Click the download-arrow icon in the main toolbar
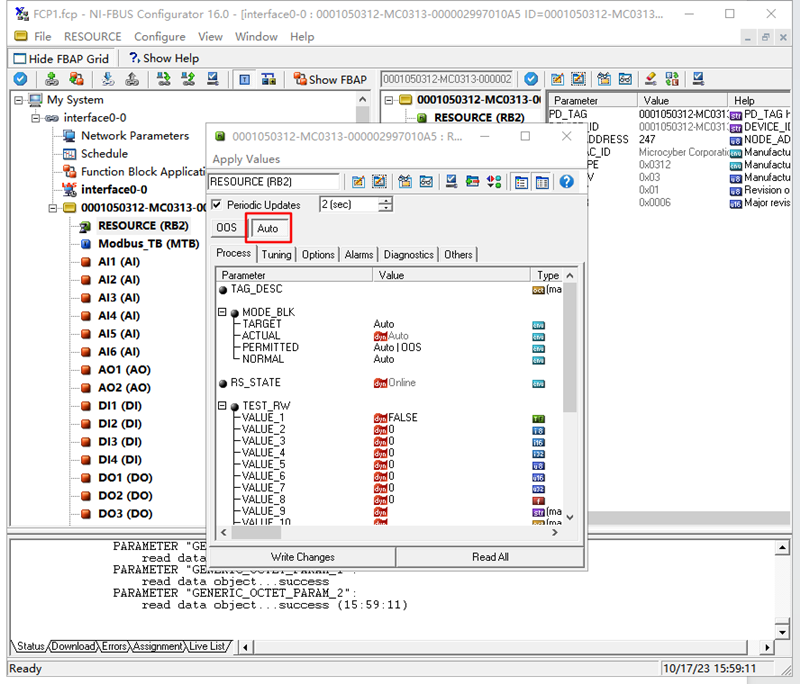This screenshot has width=800, height=684. point(108,79)
